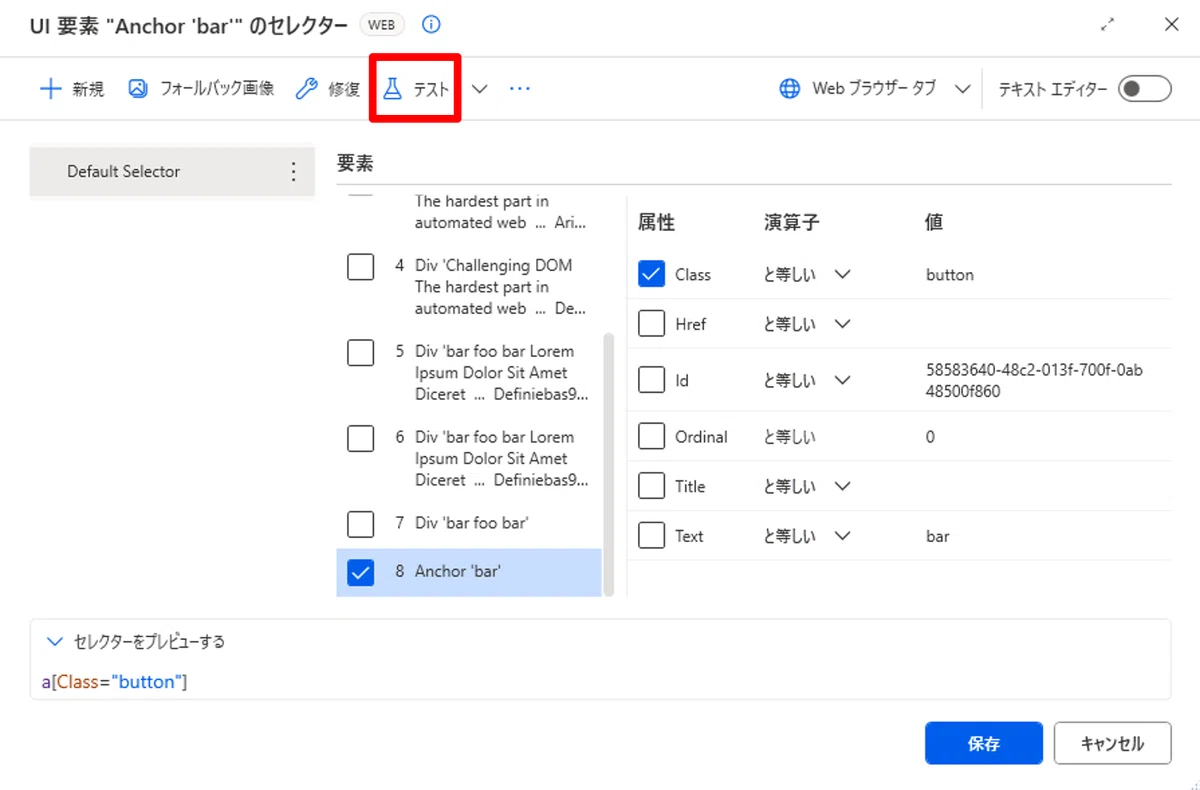
Task: Check element 4 Div 'Challenging DOM' checkbox
Action: click(x=361, y=267)
